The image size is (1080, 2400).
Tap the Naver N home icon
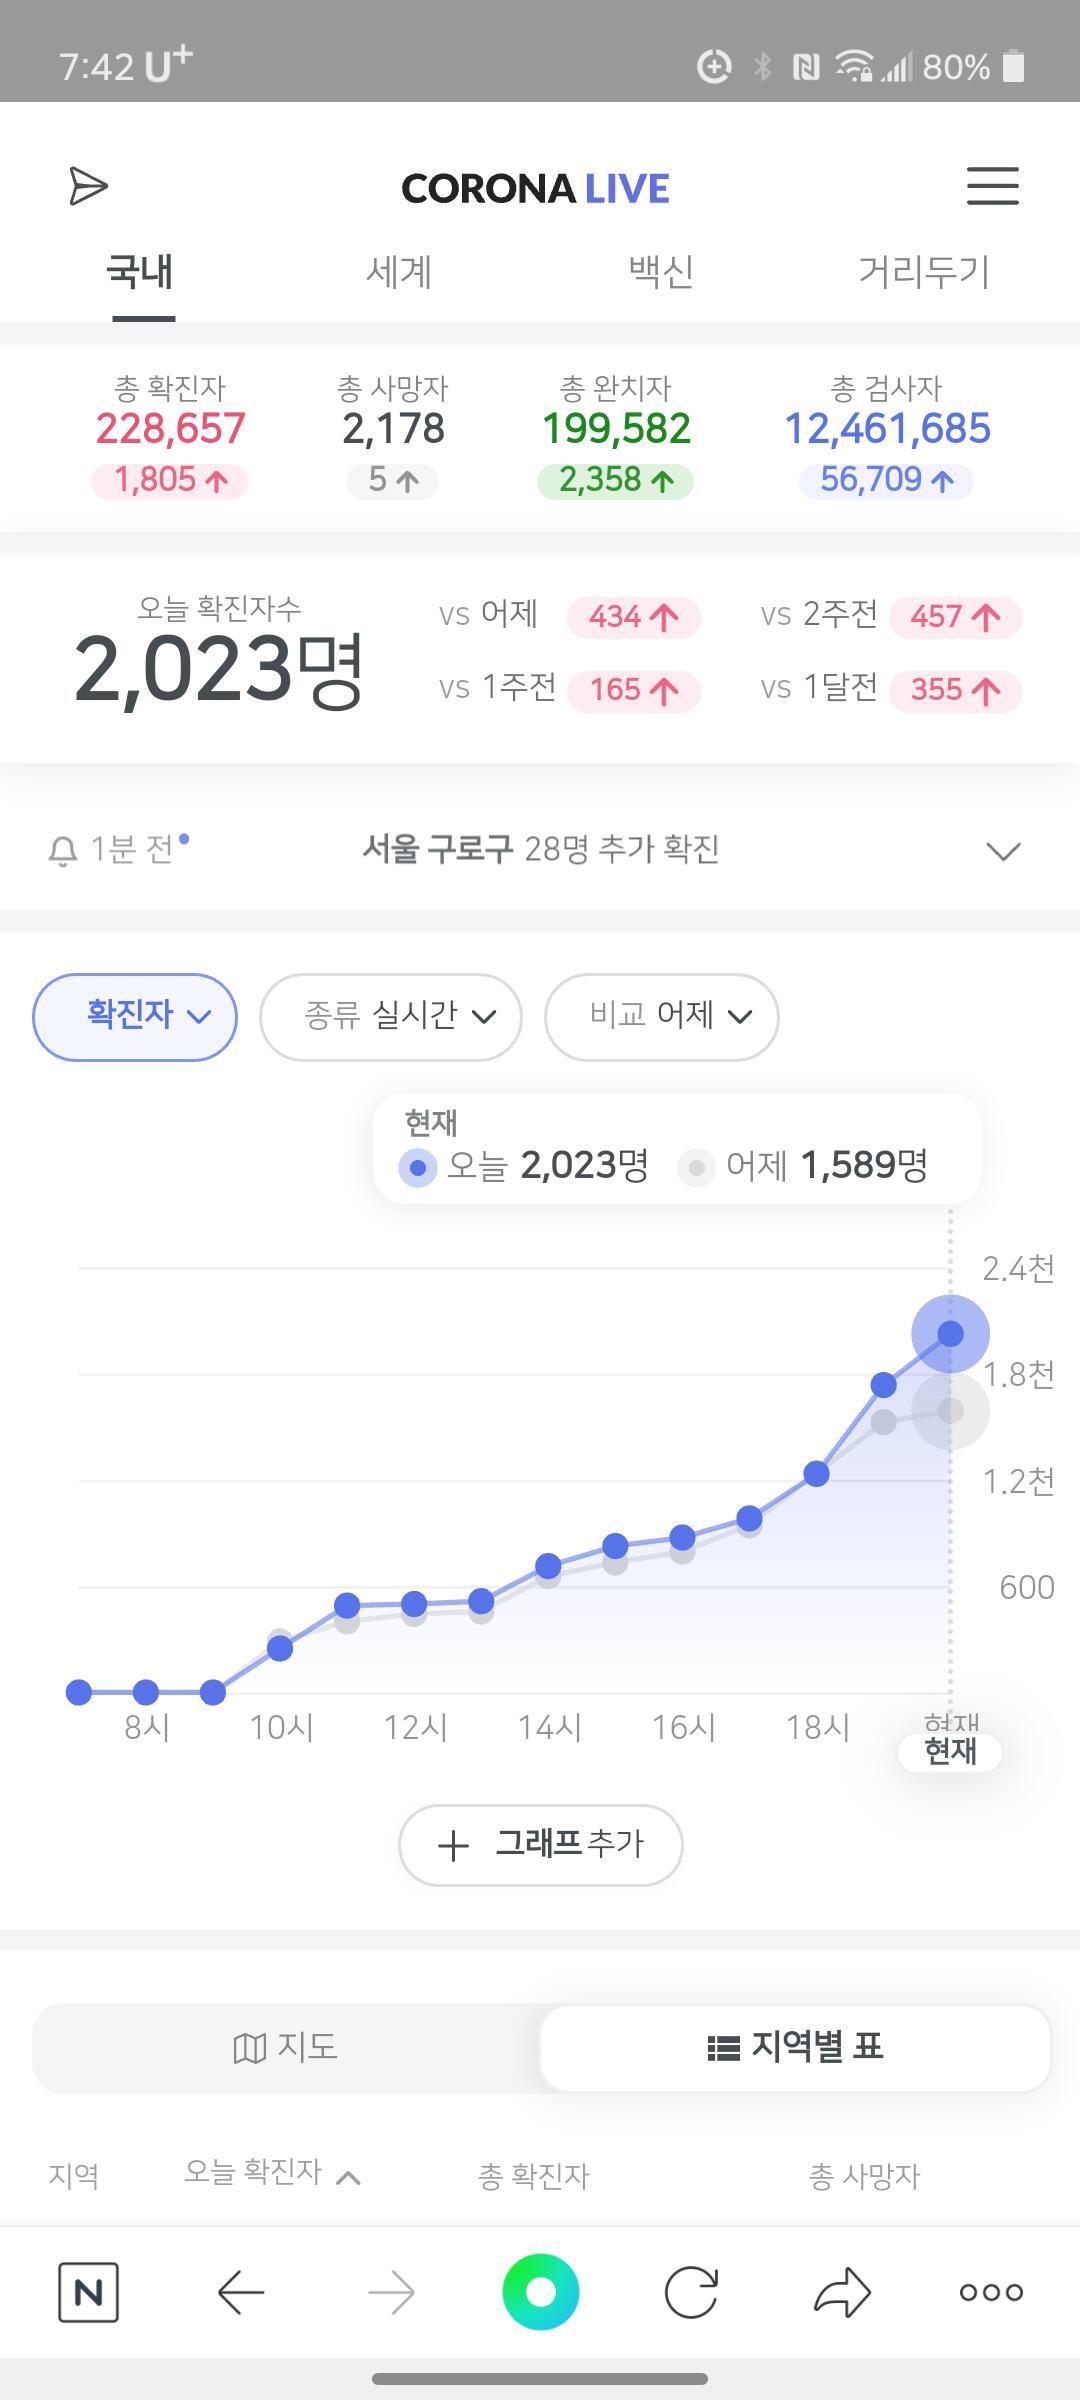[x=88, y=2291]
